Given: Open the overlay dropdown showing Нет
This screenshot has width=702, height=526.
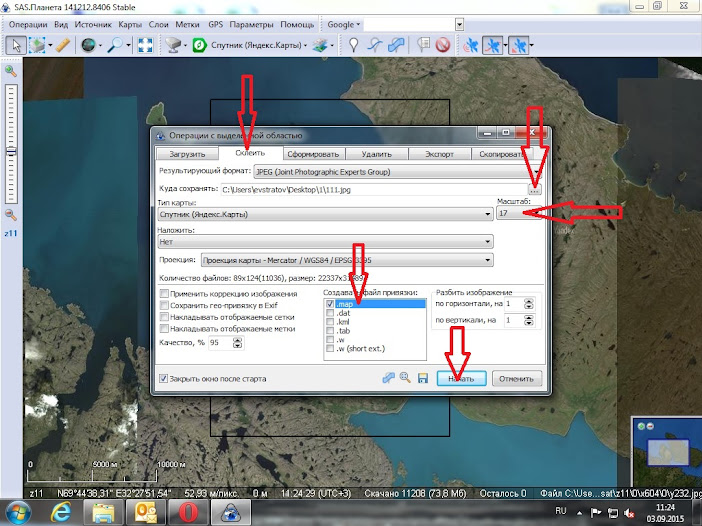Looking at the screenshot, I should [325, 242].
